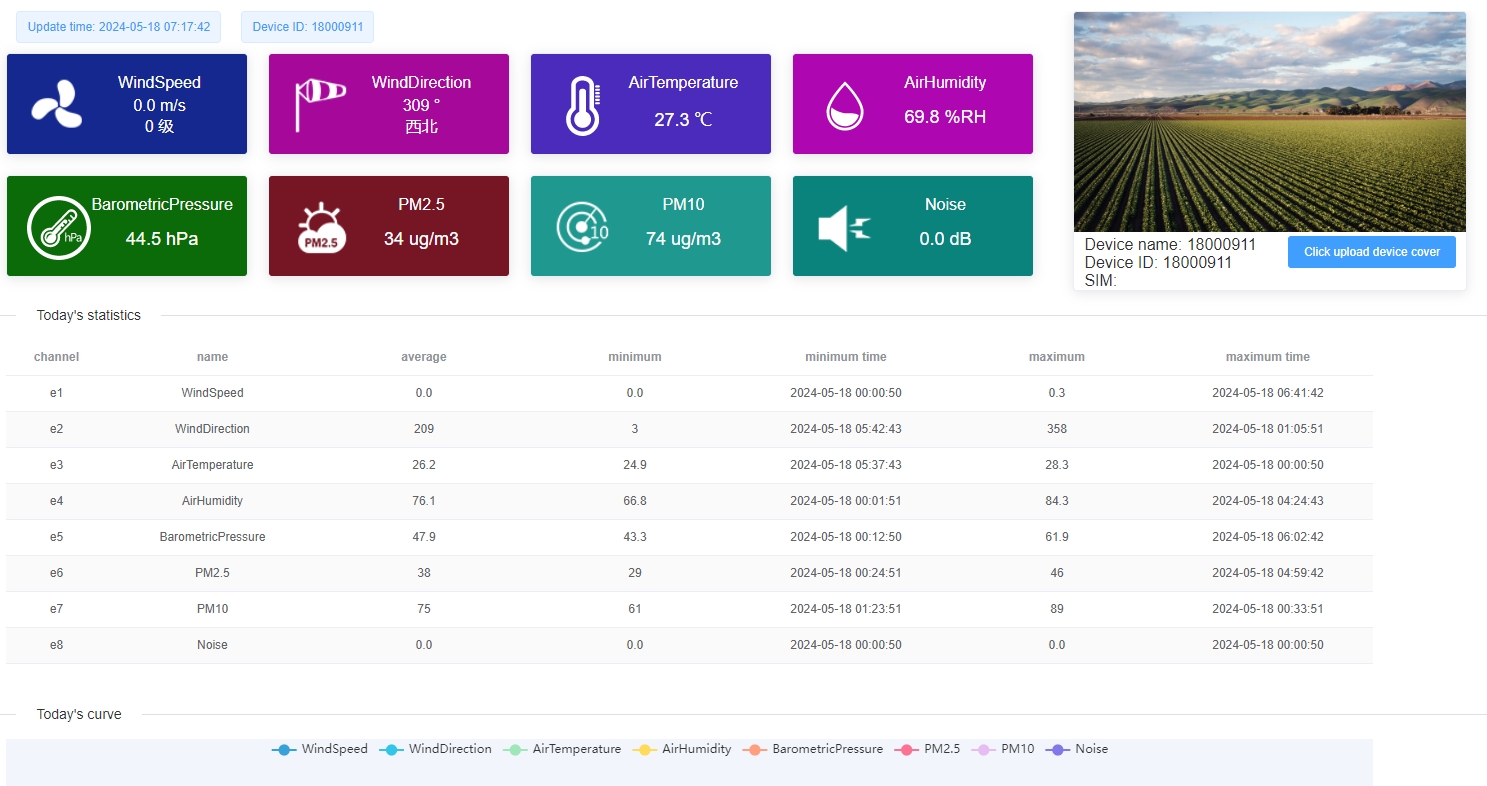
Task: Toggle AirHumidity legend item
Action: pos(682,749)
